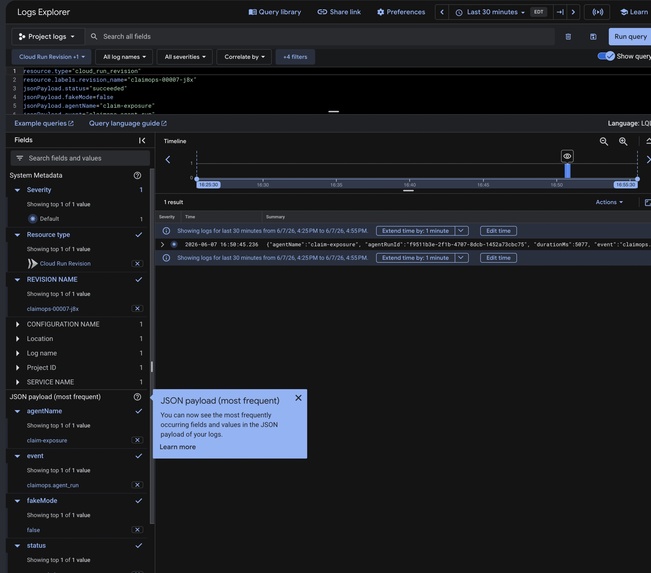Collapse the status field

click(x=17, y=546)
